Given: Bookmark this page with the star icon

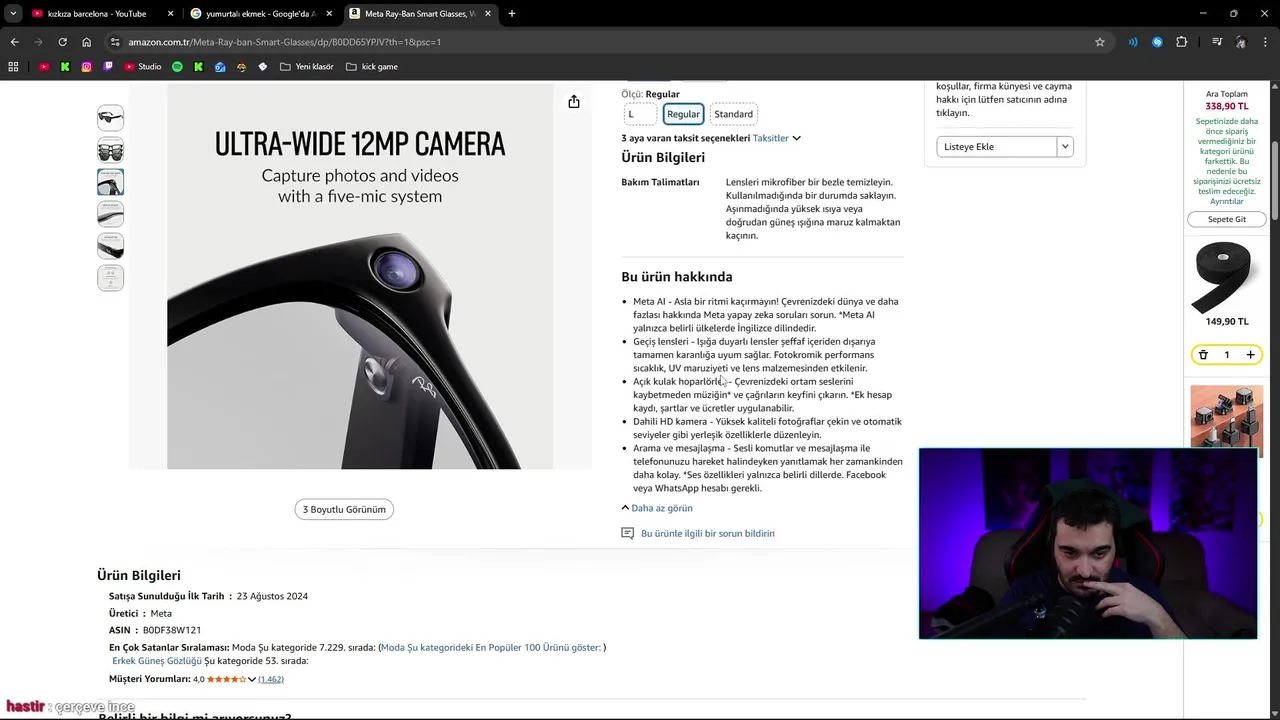Looking at the screenshot, I should click(1100, 42).
